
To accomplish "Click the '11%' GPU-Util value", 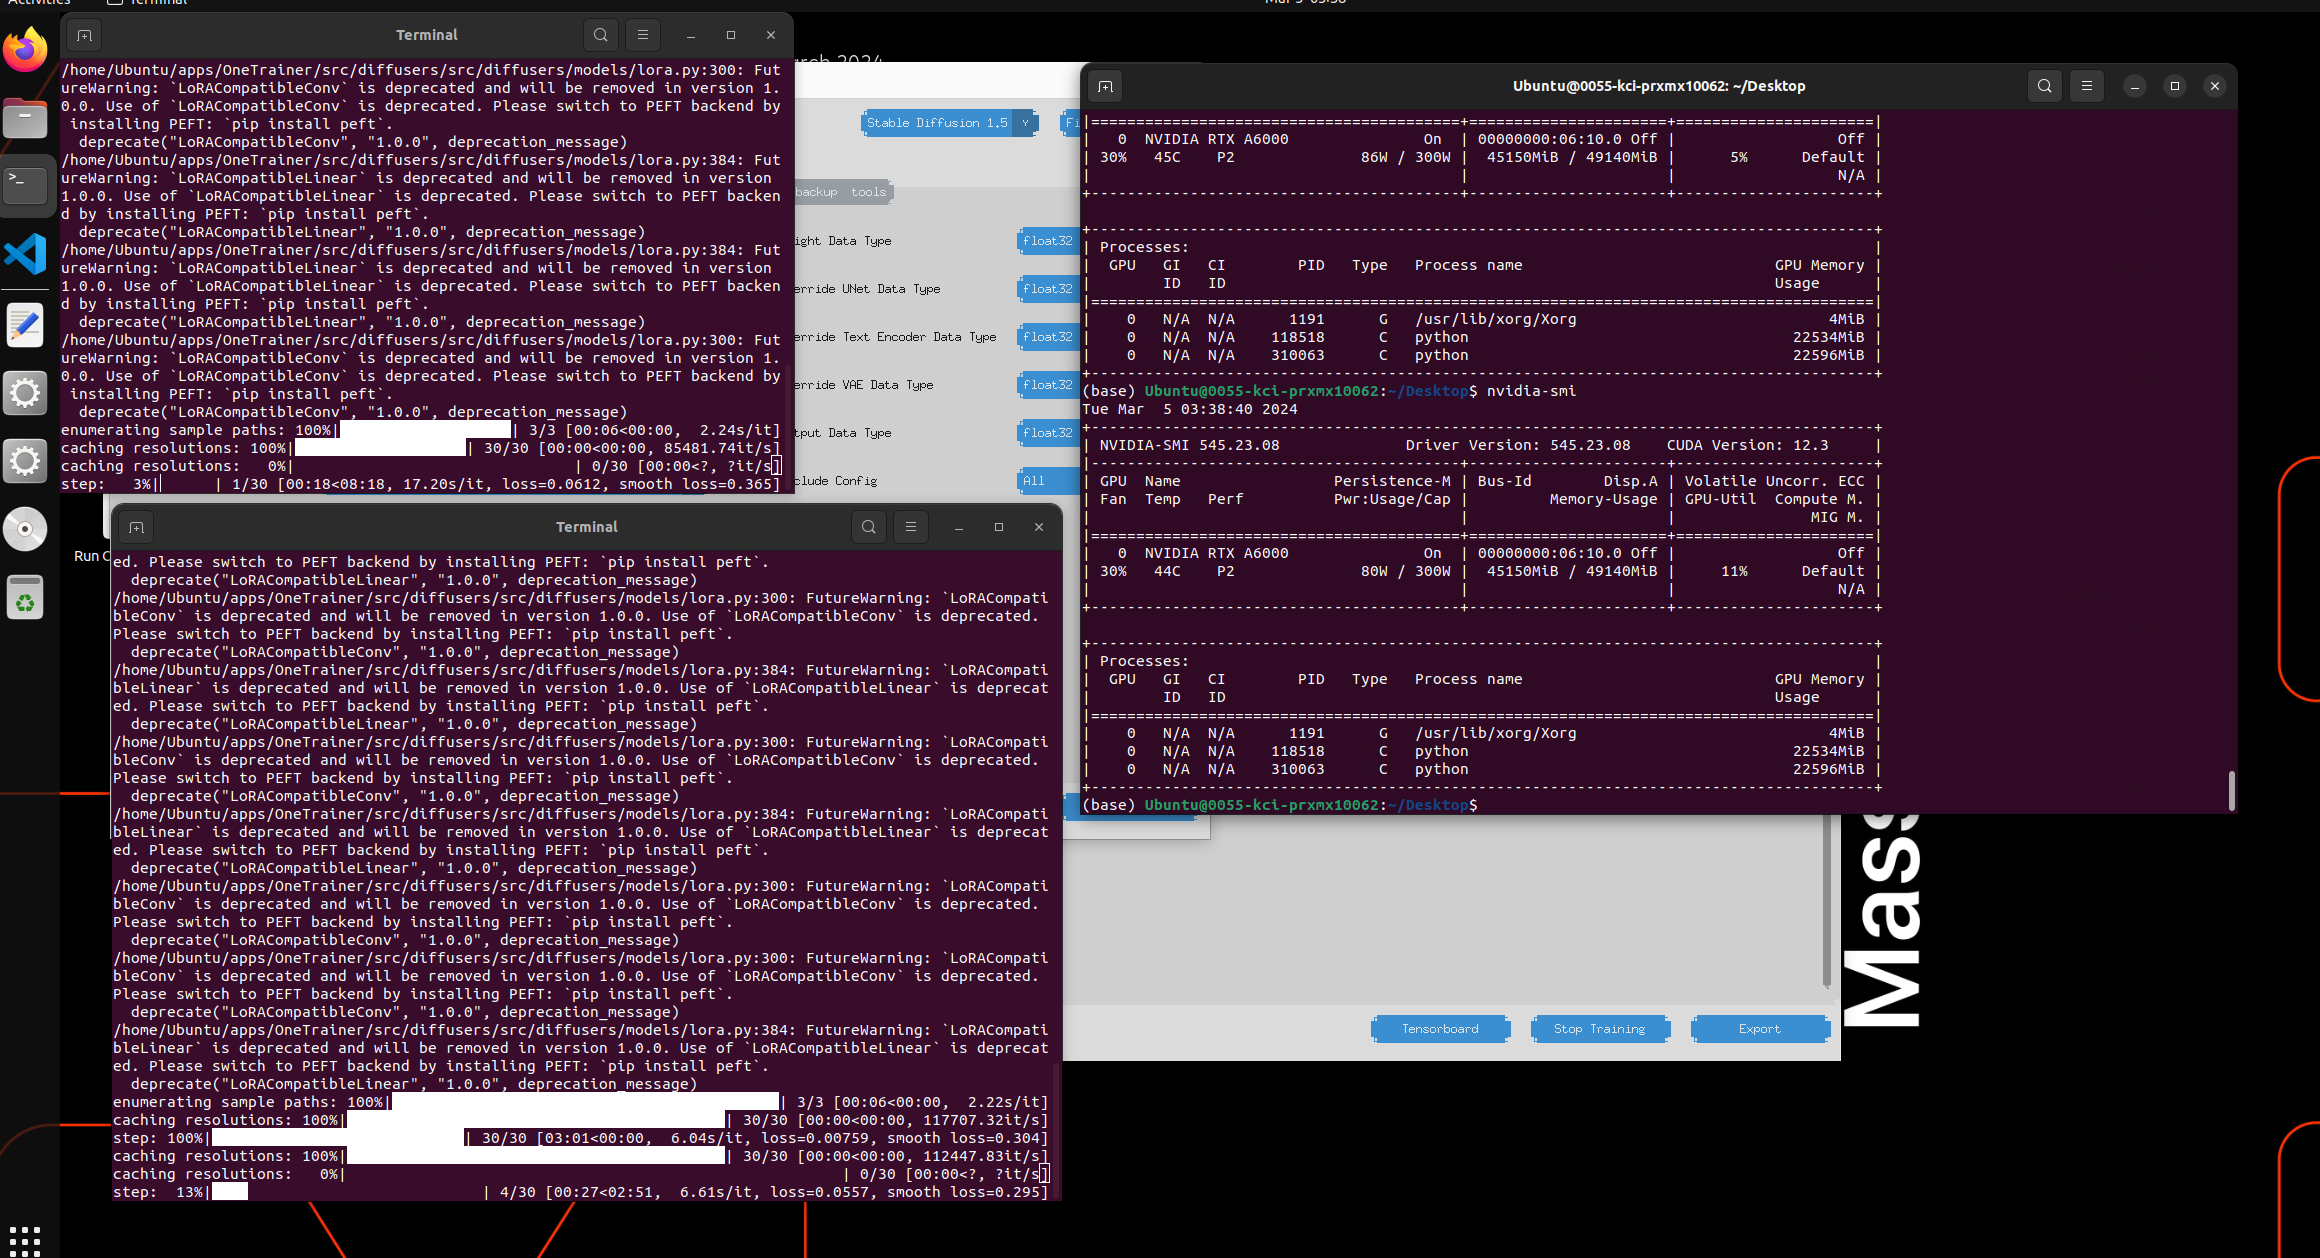I will [x=1734, y=571].
